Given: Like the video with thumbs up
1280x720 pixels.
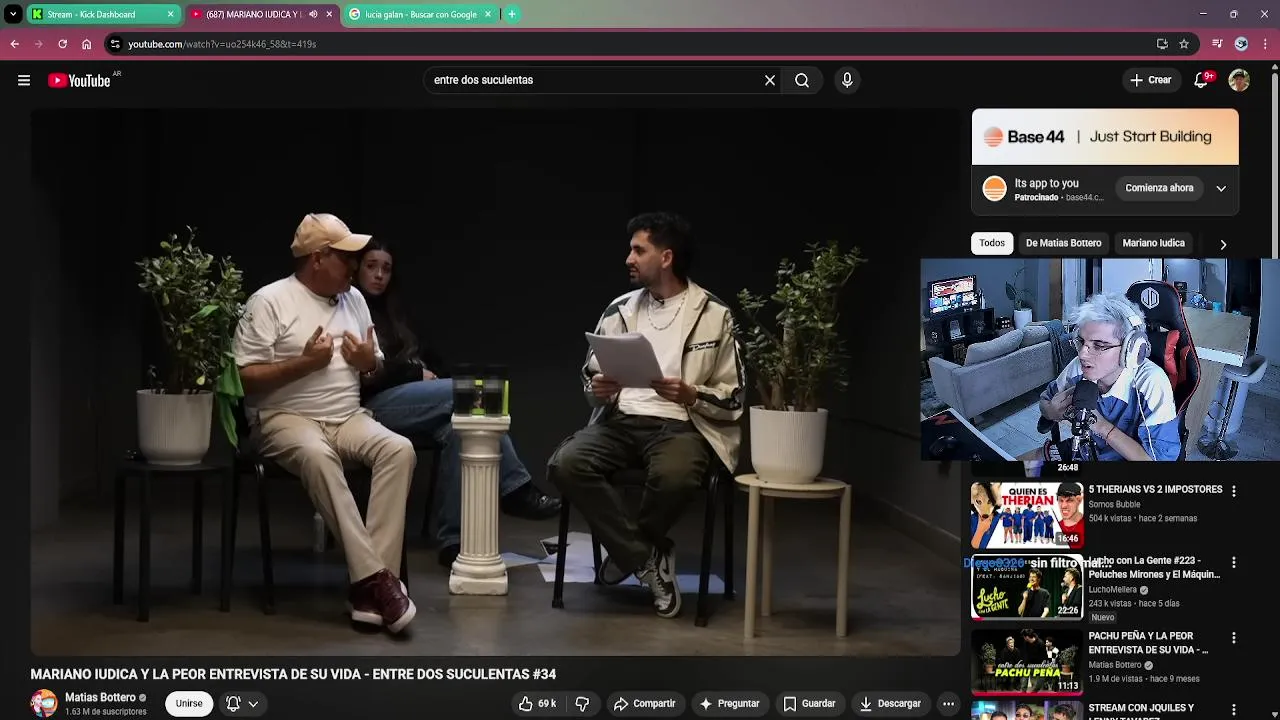Looking at the screenshot, I should click(537, 704).
